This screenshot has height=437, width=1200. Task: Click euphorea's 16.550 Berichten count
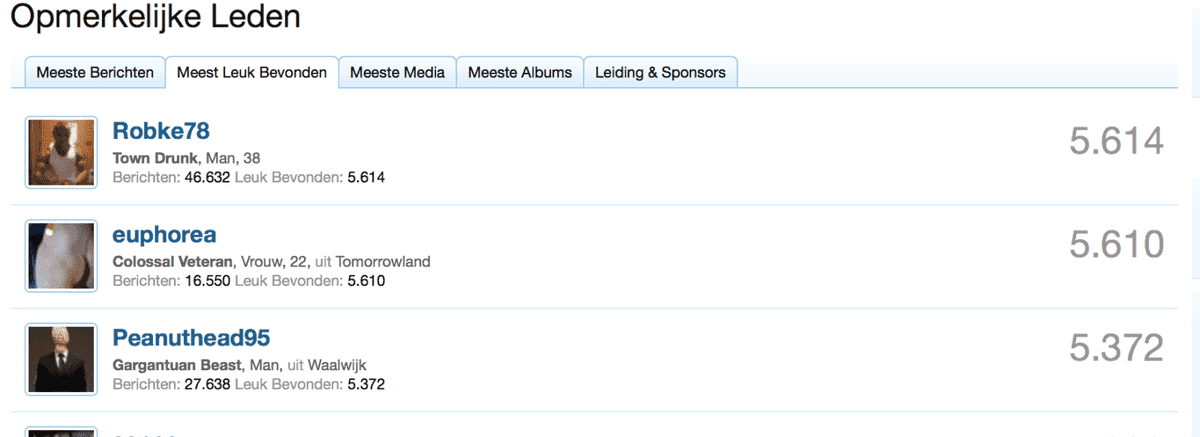(x=207, y=281)
